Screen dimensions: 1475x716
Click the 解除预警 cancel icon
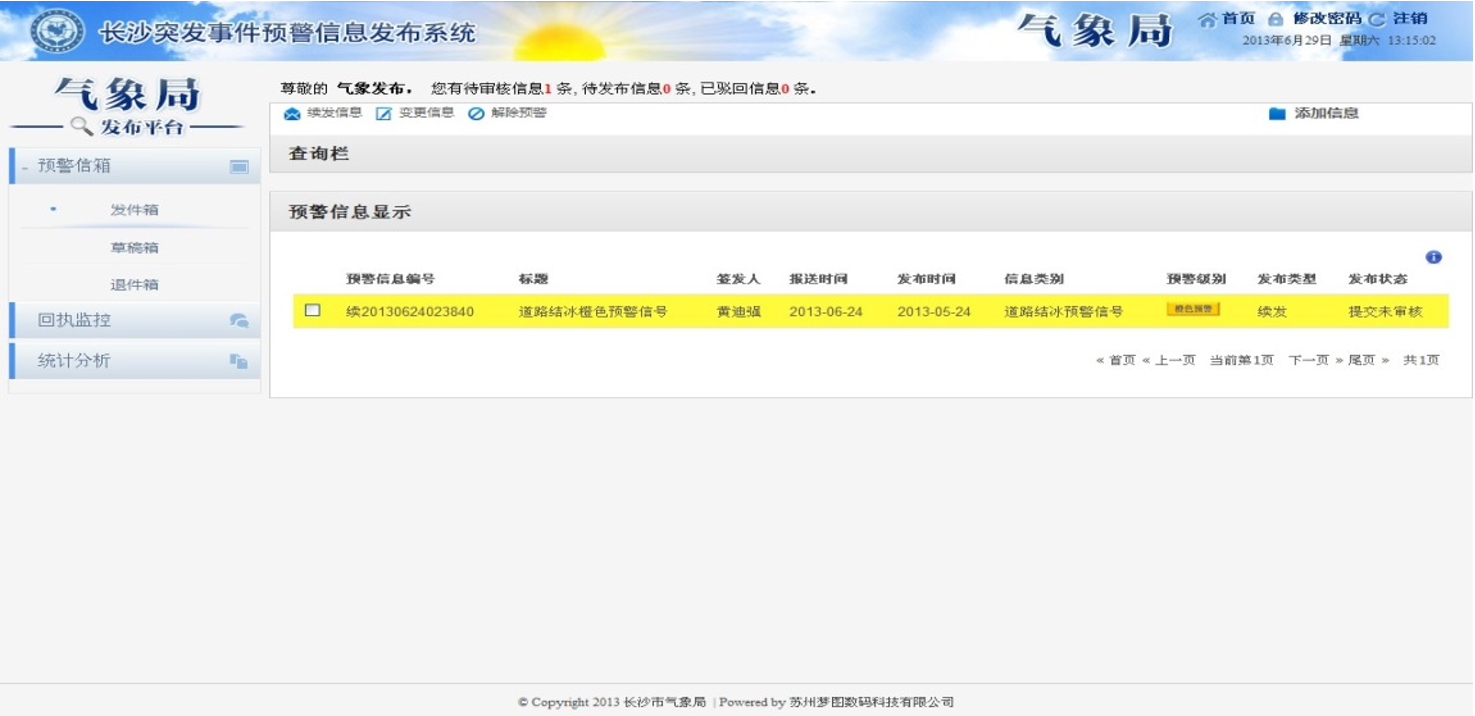pos(476,114)
